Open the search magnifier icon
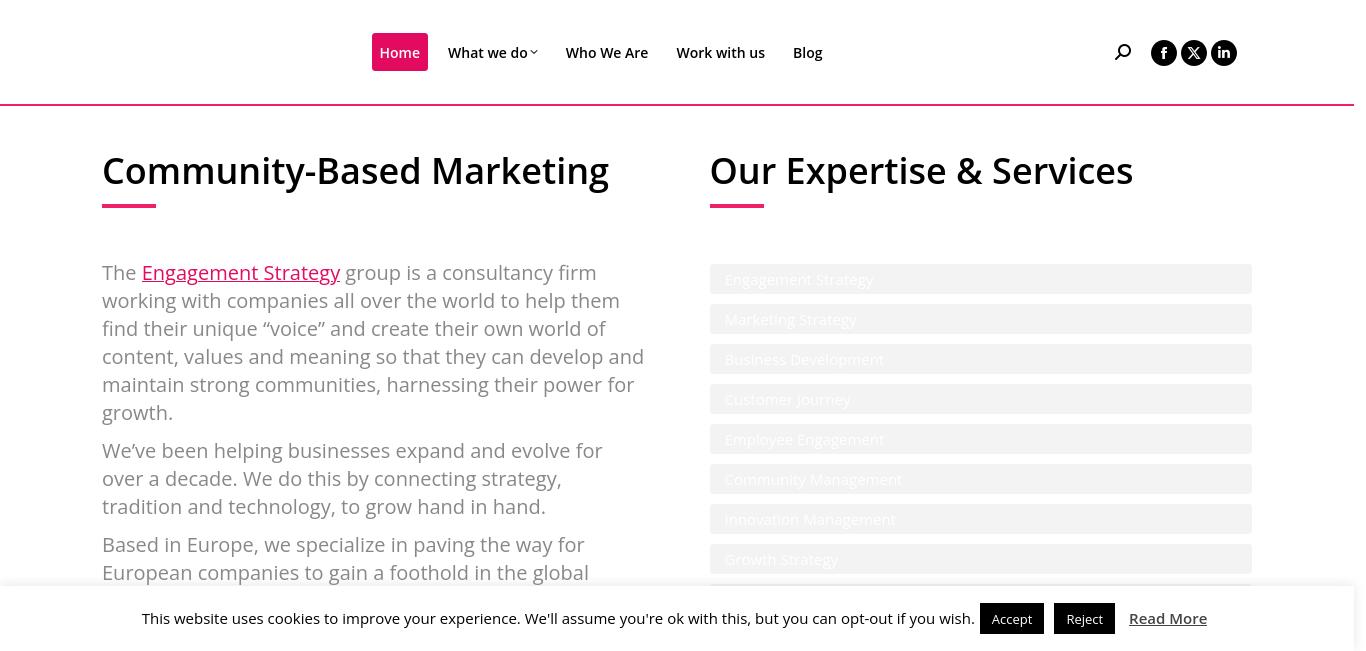Screen dimensions: 1366x651 [1123, 52]
